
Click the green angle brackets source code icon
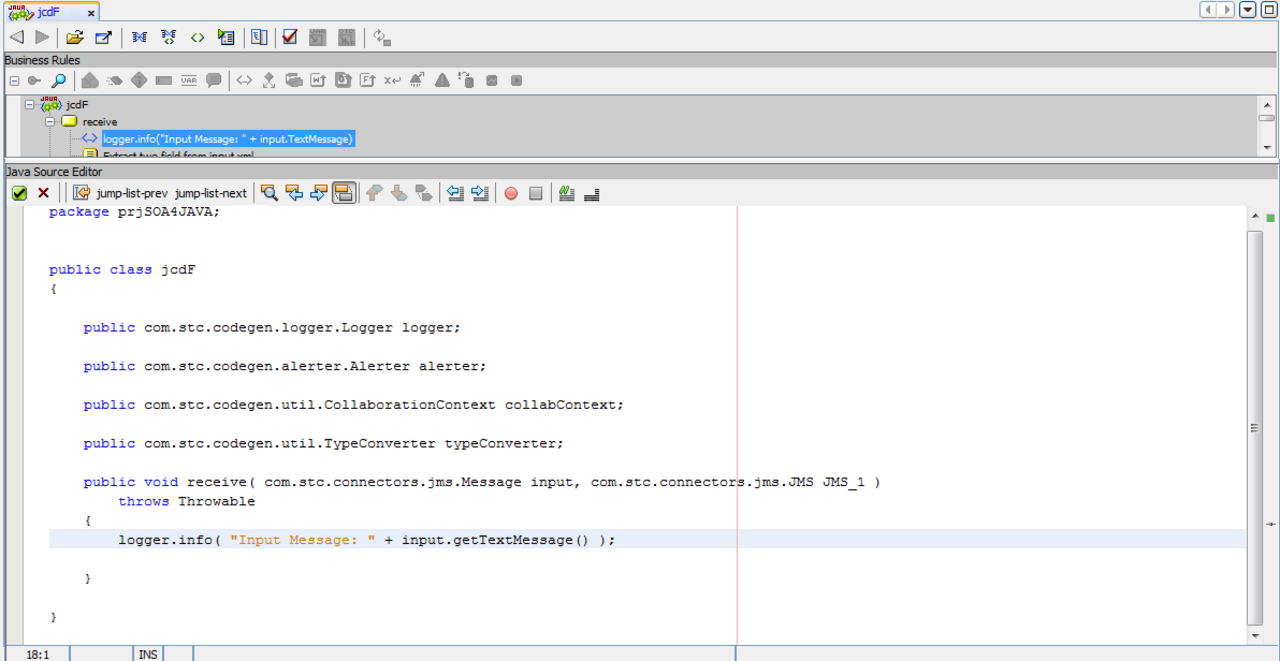[197, 37]
